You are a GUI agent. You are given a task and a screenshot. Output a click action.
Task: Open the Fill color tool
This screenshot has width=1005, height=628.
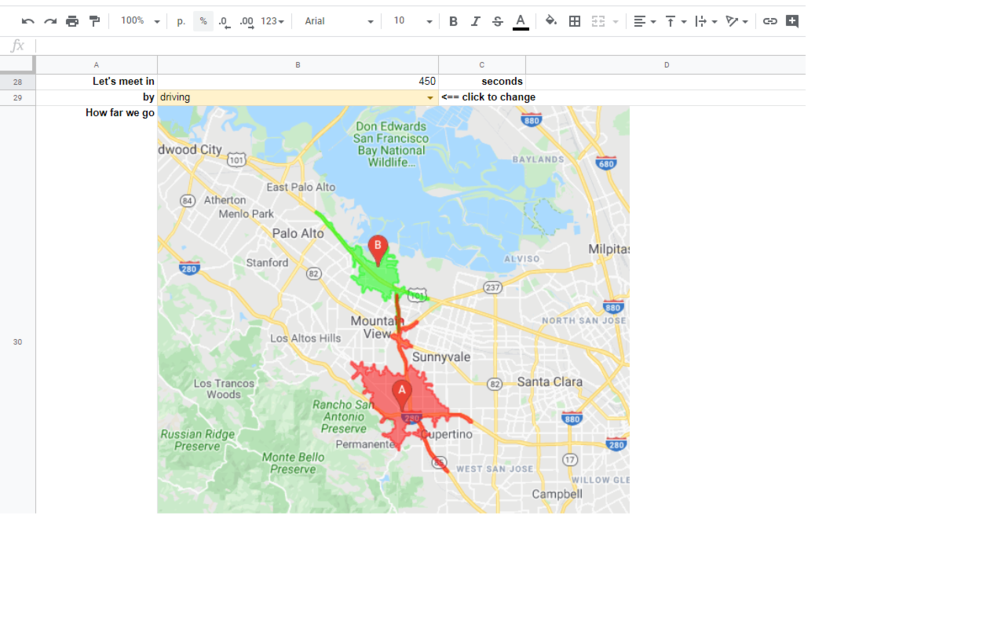click(x=551, y=20)
